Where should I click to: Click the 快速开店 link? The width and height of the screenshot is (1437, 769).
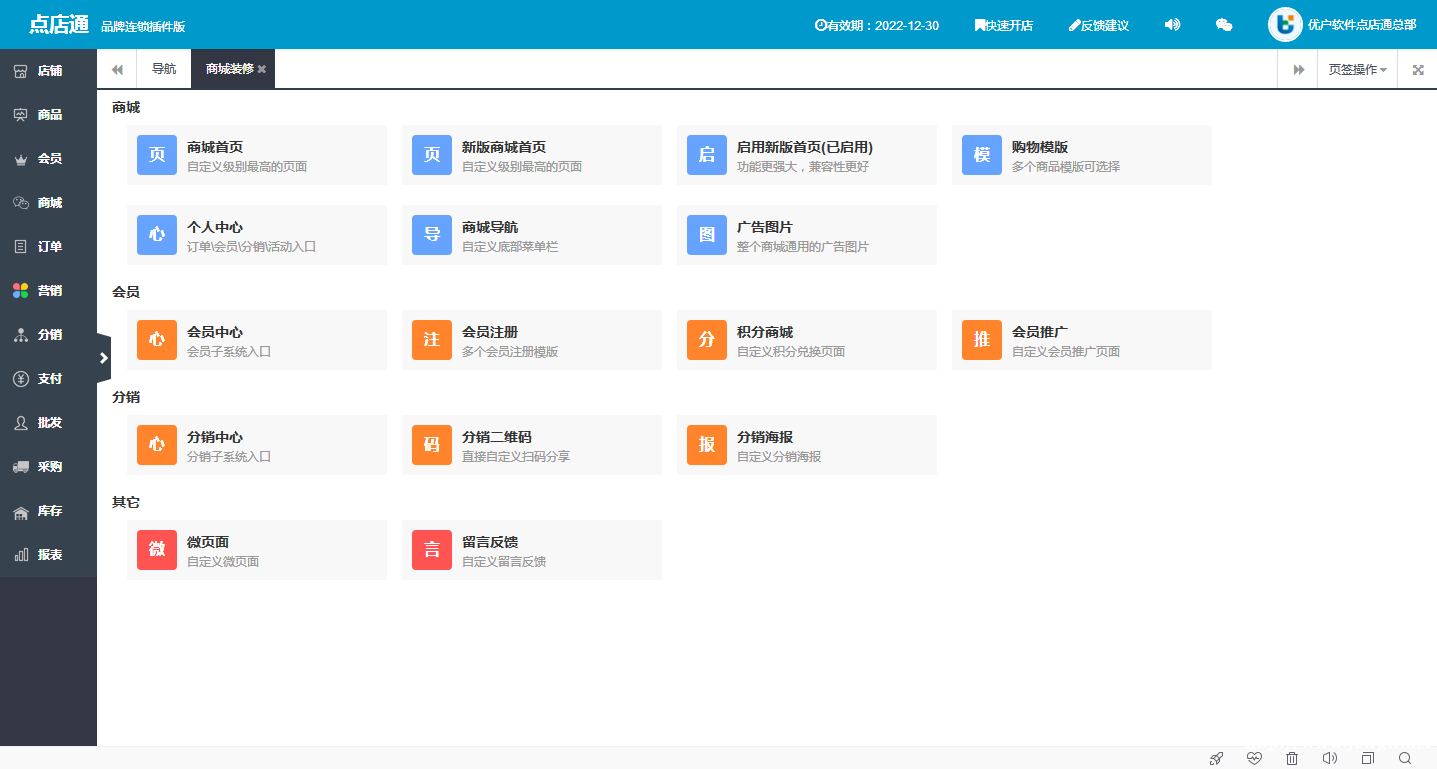coord(1003,25)
